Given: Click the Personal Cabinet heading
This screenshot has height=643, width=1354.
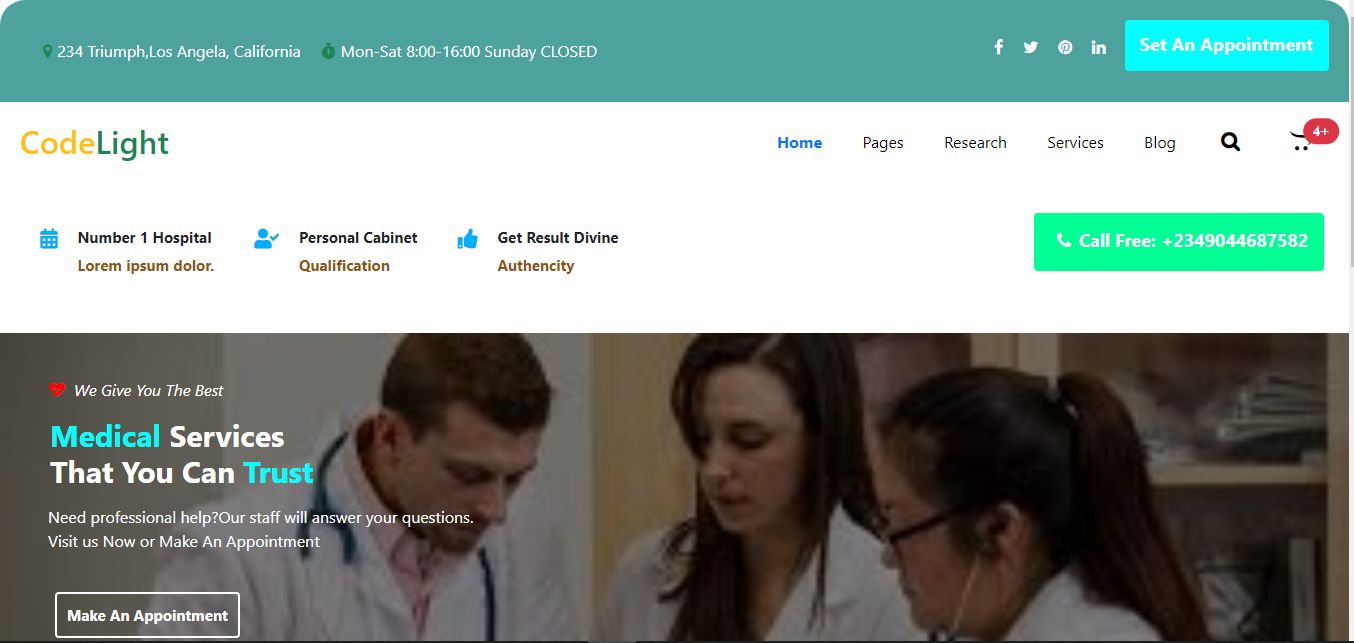Looking at the screenshot, I should (x=358, y=238).
